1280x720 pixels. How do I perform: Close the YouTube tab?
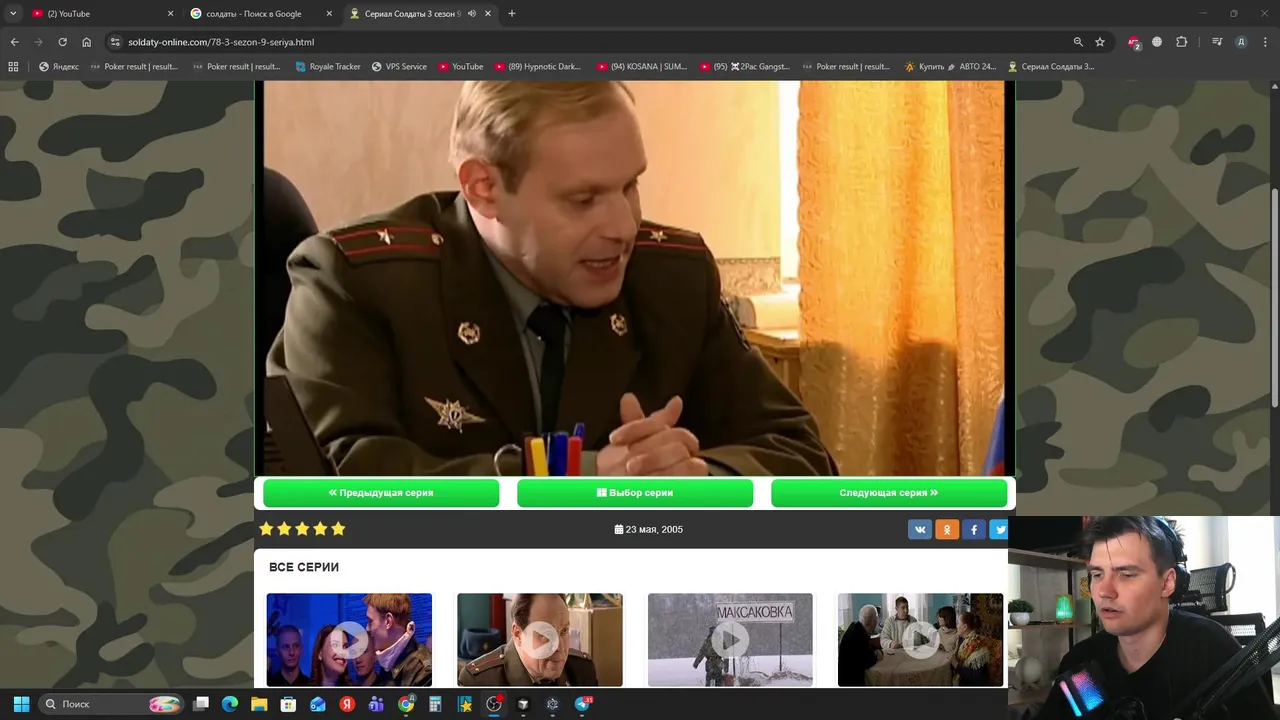[170, 14]
